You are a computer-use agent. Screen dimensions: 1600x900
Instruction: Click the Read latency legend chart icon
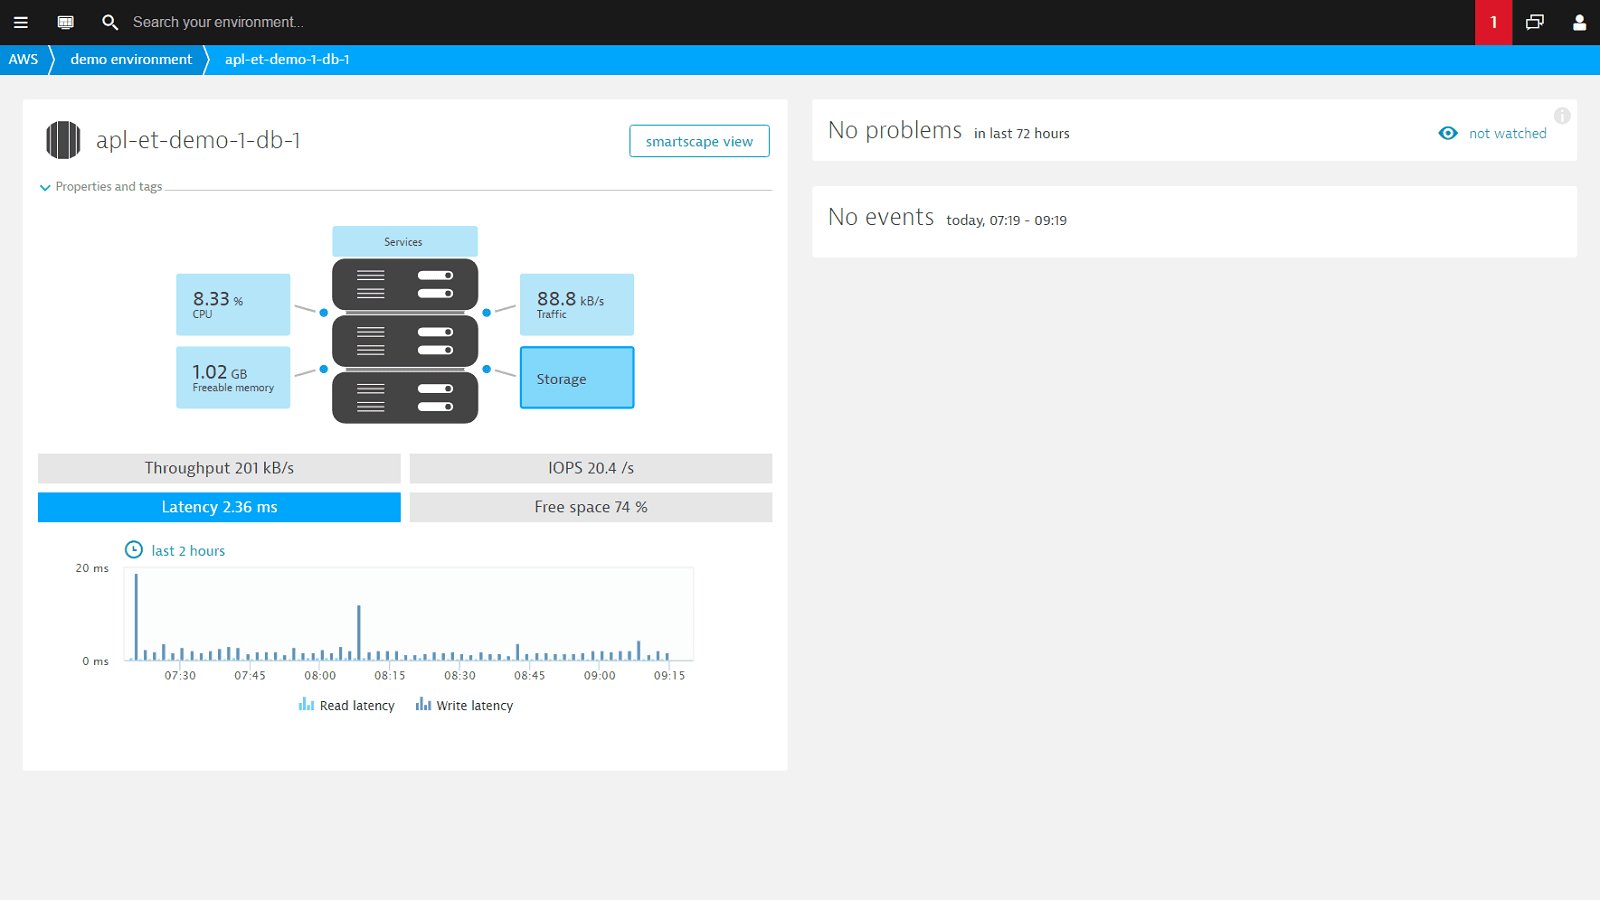pos(306,704)
